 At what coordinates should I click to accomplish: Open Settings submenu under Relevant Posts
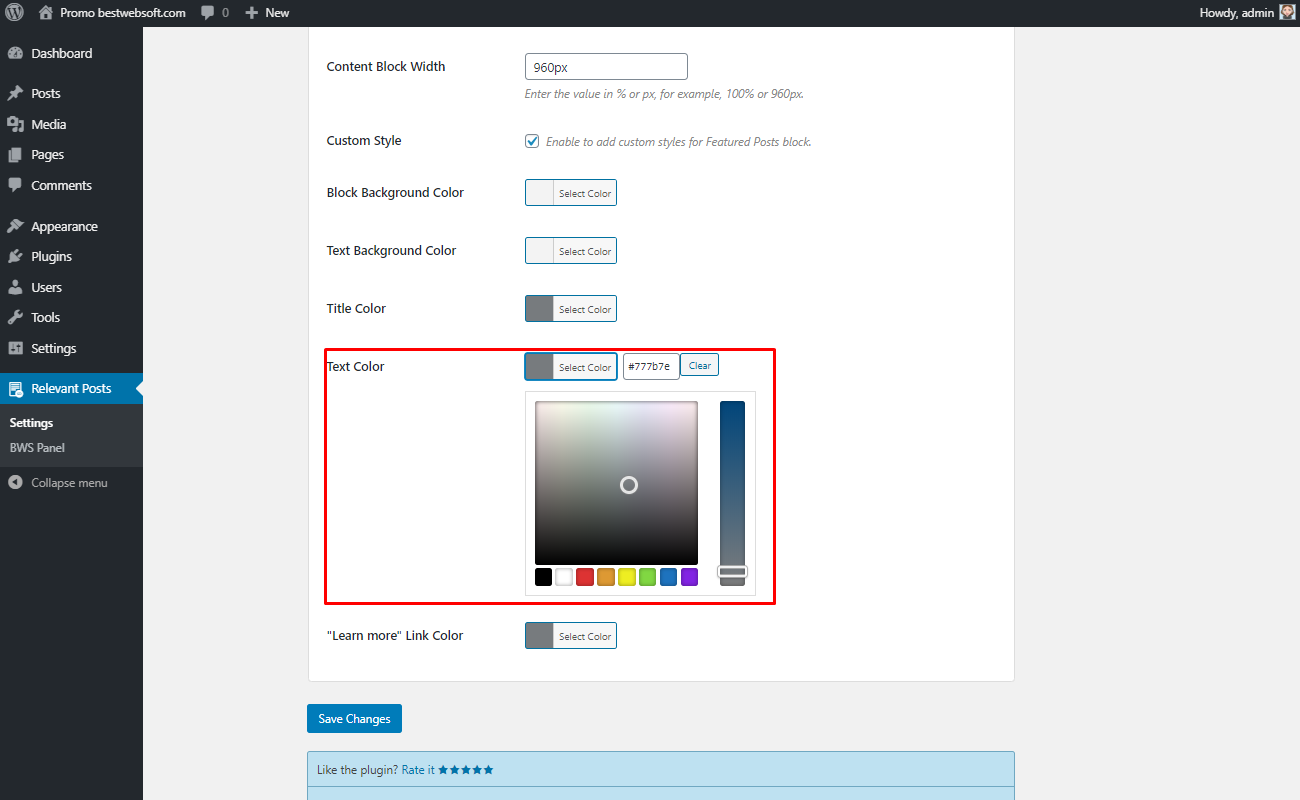(x=31, y=423)
